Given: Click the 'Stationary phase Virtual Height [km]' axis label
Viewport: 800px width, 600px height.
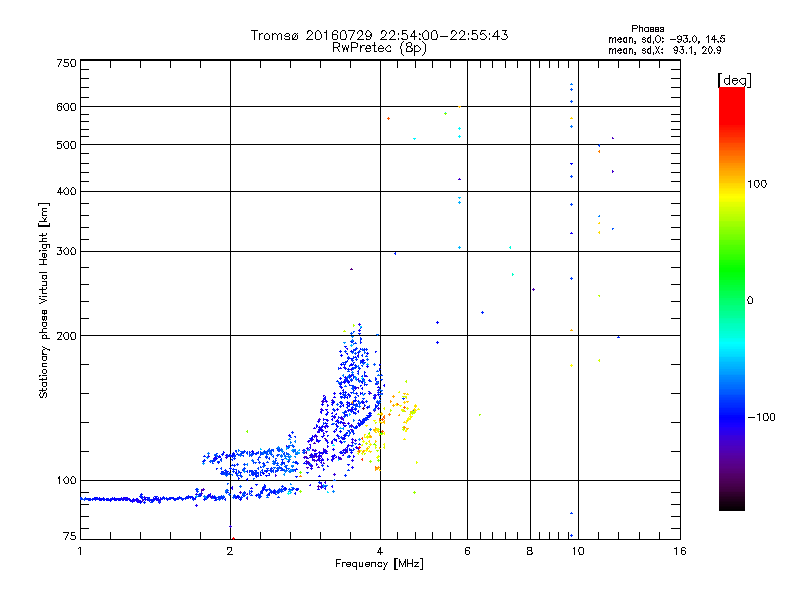Looking at the screenshot, I should (43, 300).
